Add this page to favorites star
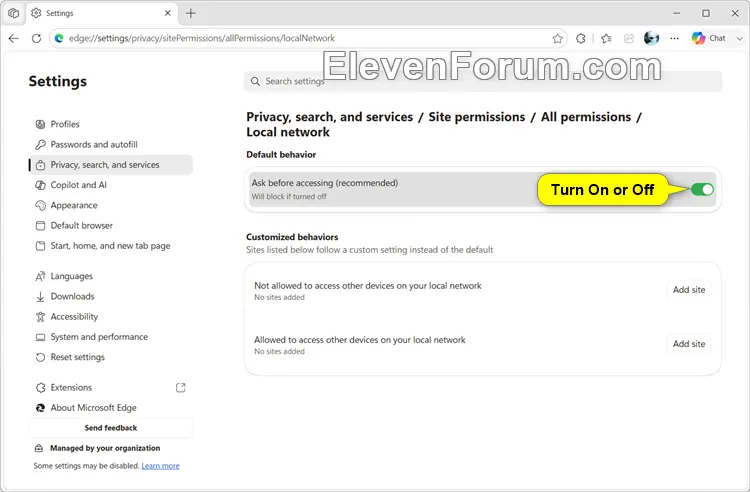Image resolution: width=750 pixels, height=492 pixels. (557, 38)
